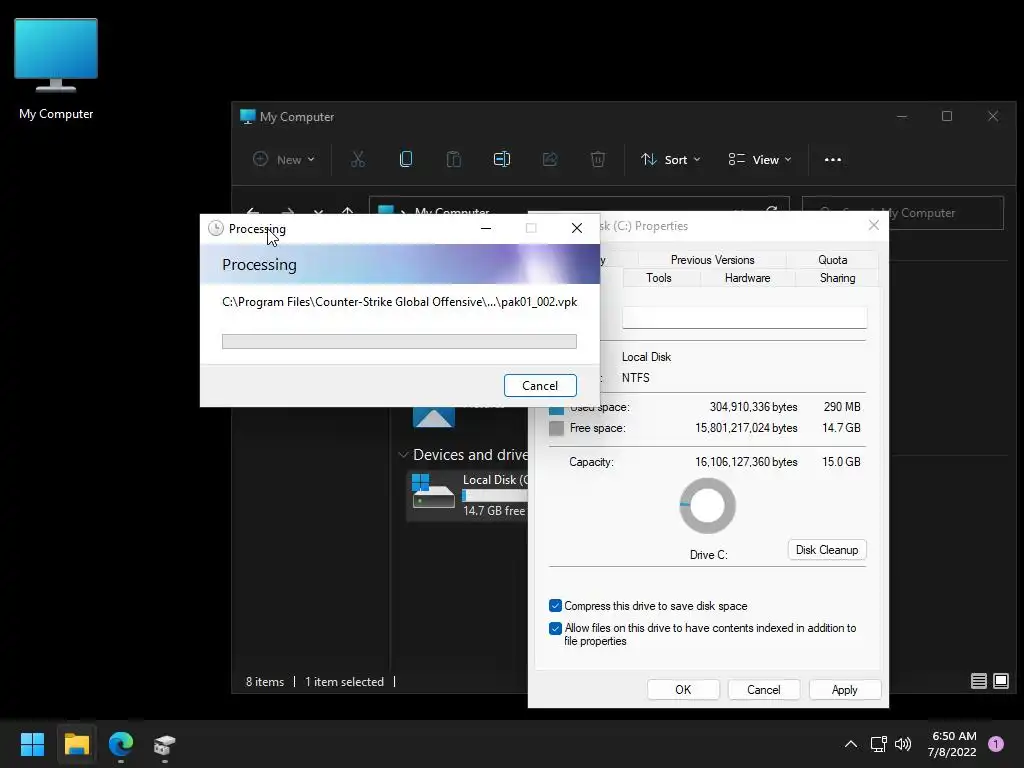1024x768 pixels.
Task: Click the Disk Cleanup button
Action: [x=827, y=549]
